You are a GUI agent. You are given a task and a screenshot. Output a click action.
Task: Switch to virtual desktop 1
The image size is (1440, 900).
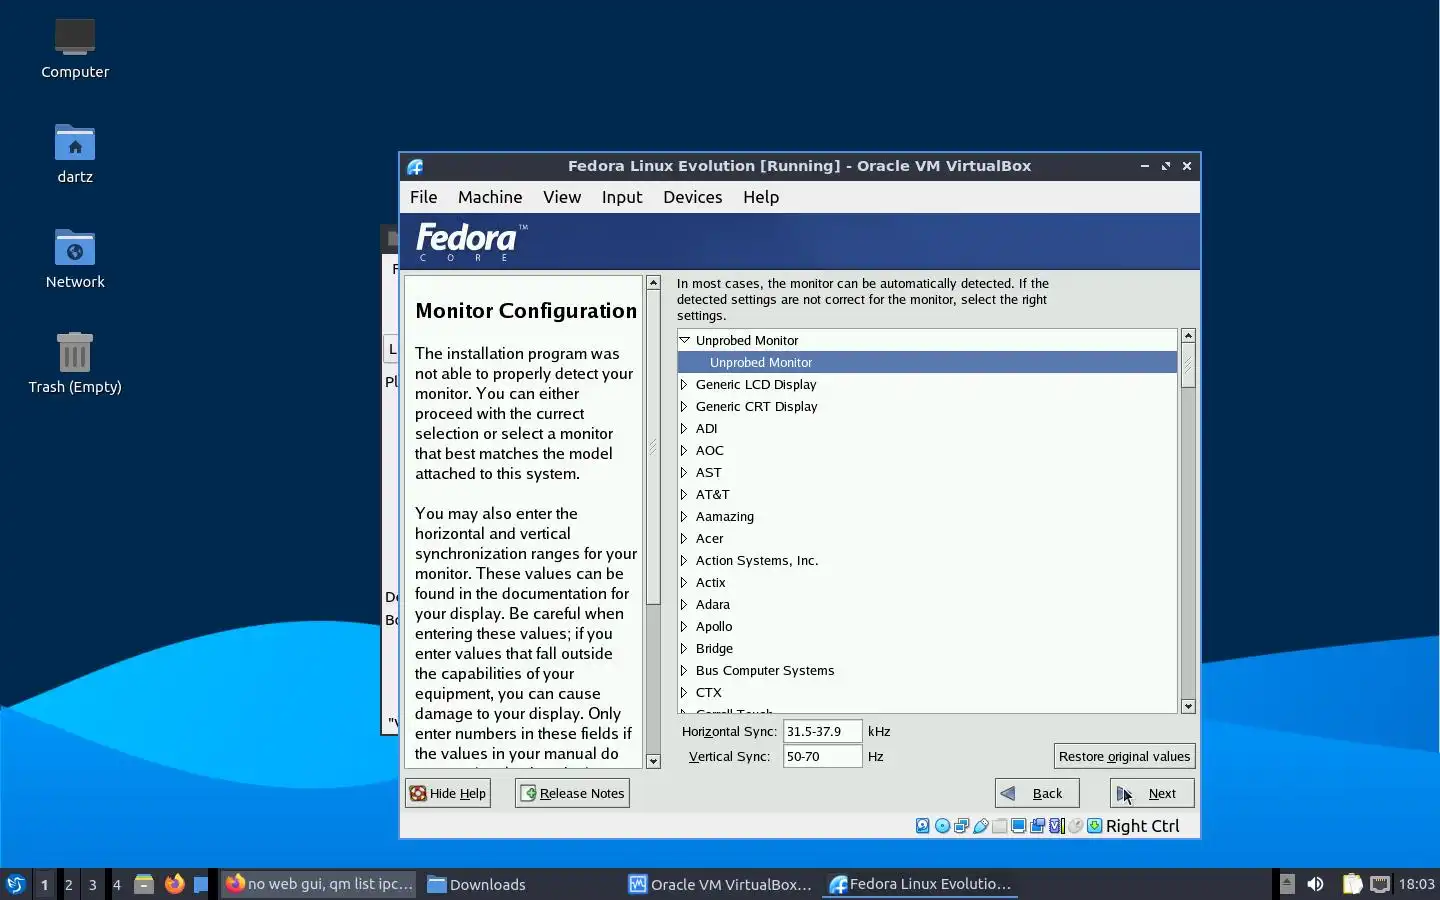click(44, 884)
